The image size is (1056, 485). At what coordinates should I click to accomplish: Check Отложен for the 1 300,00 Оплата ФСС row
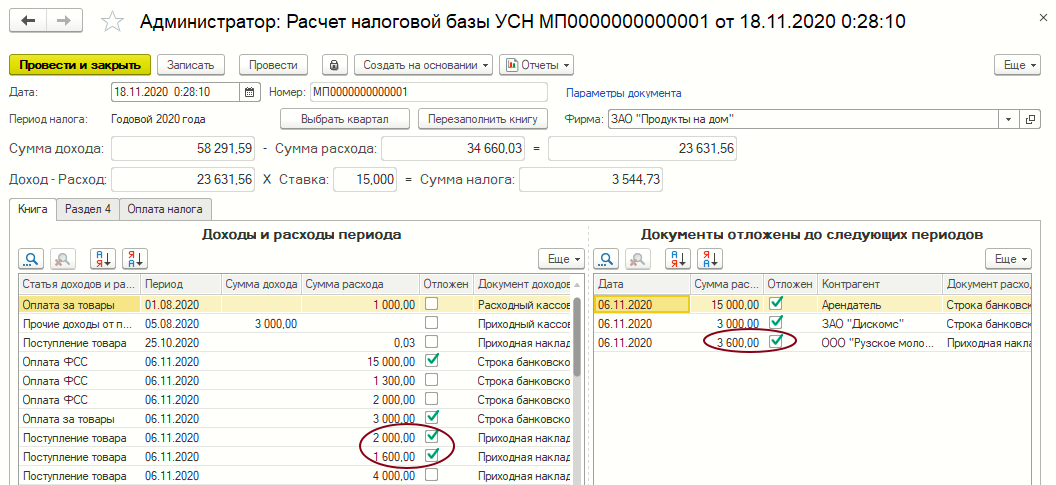pos(432,379)
